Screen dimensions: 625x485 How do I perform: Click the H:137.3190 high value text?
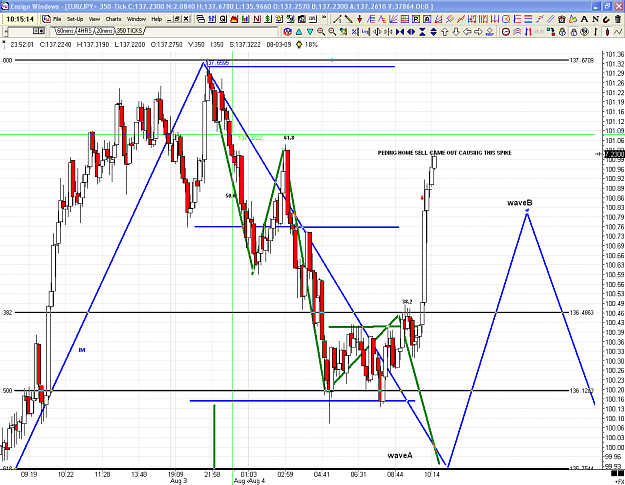93,45
